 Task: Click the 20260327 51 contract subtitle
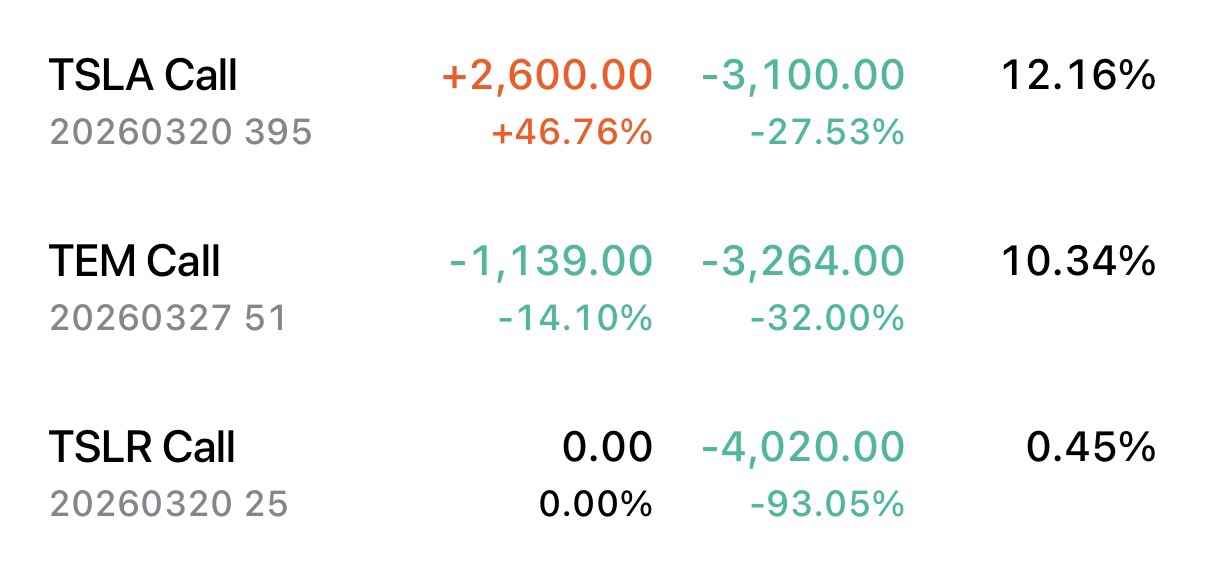168,319
